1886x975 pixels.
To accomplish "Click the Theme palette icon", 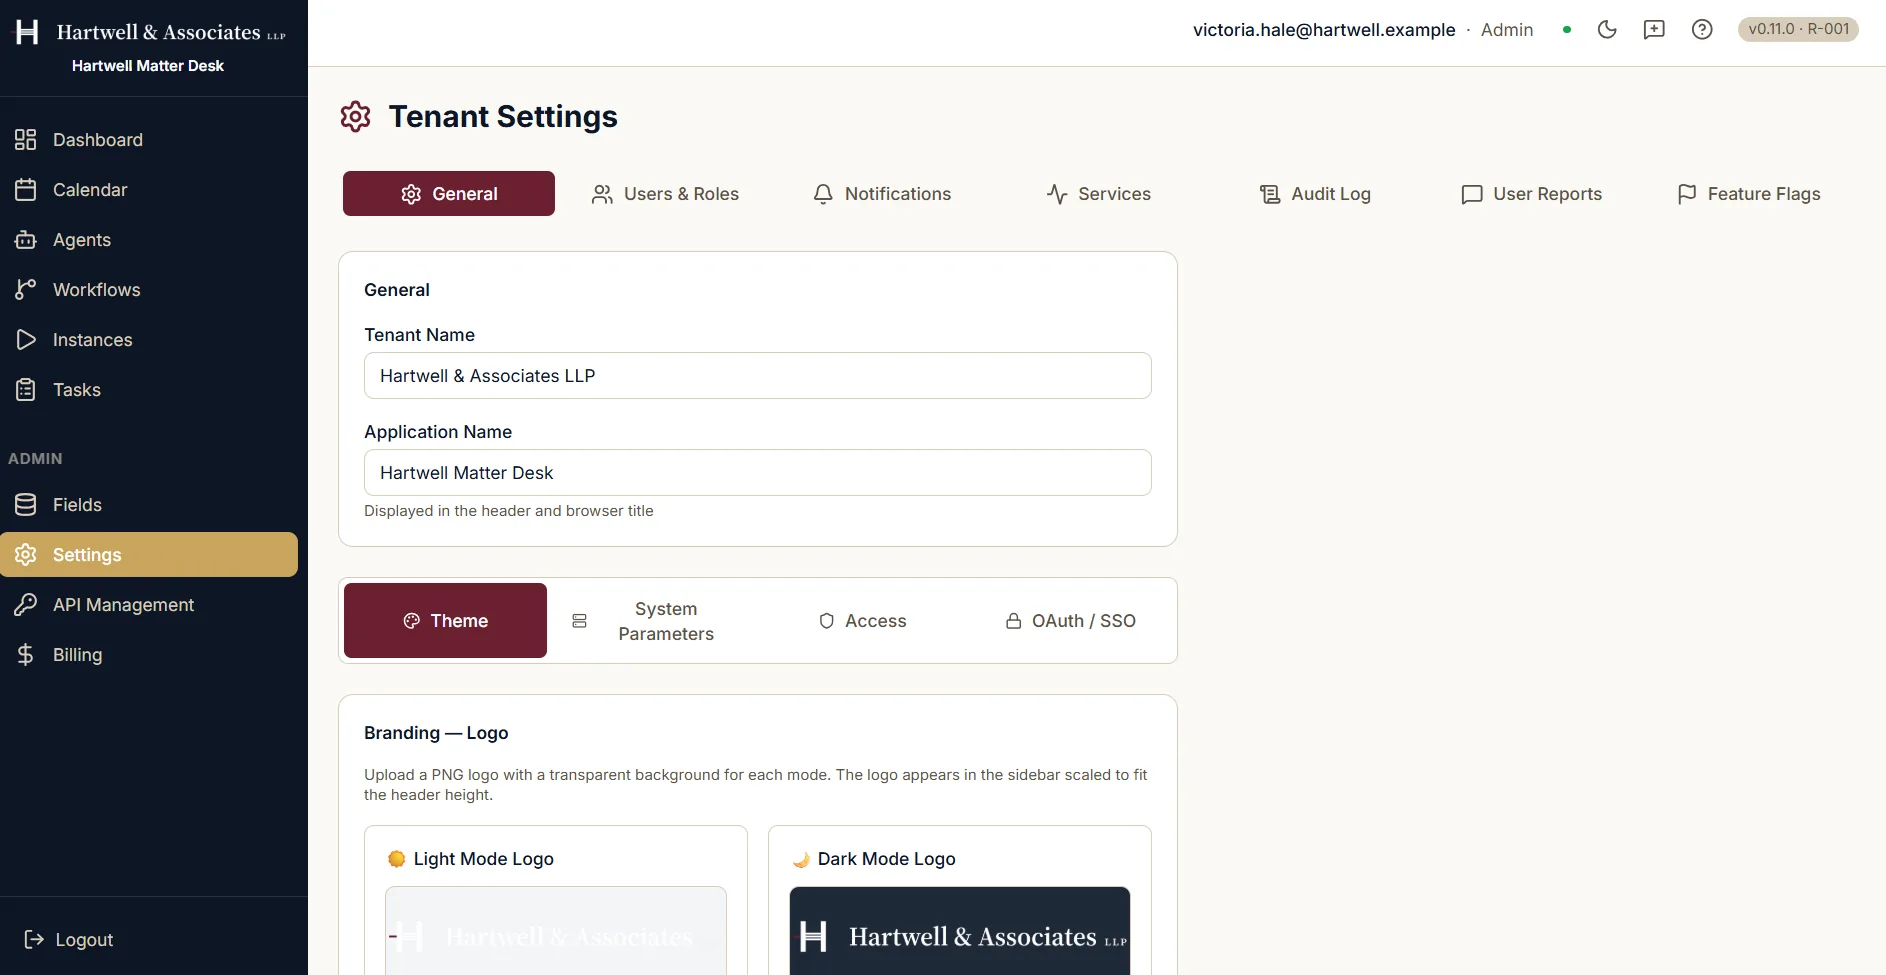I will pyautogui.click(x=412, y=621).
